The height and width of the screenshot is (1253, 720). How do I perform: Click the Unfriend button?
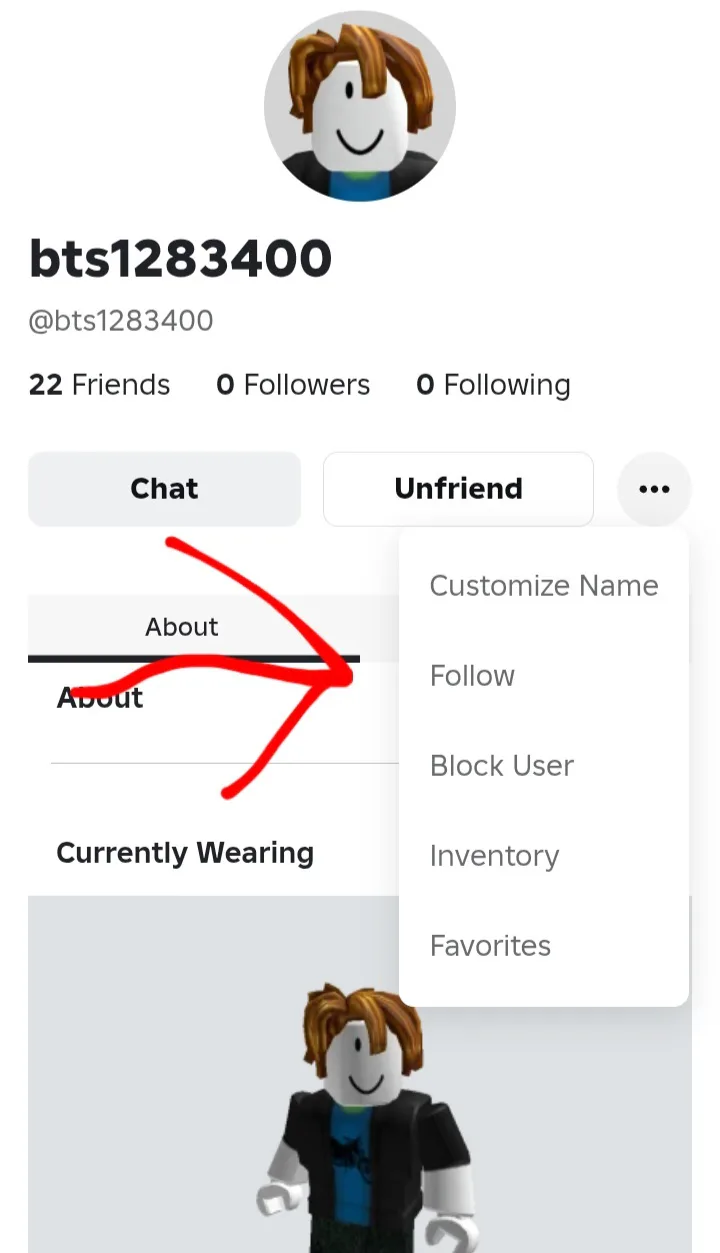[x=458, y=489]
